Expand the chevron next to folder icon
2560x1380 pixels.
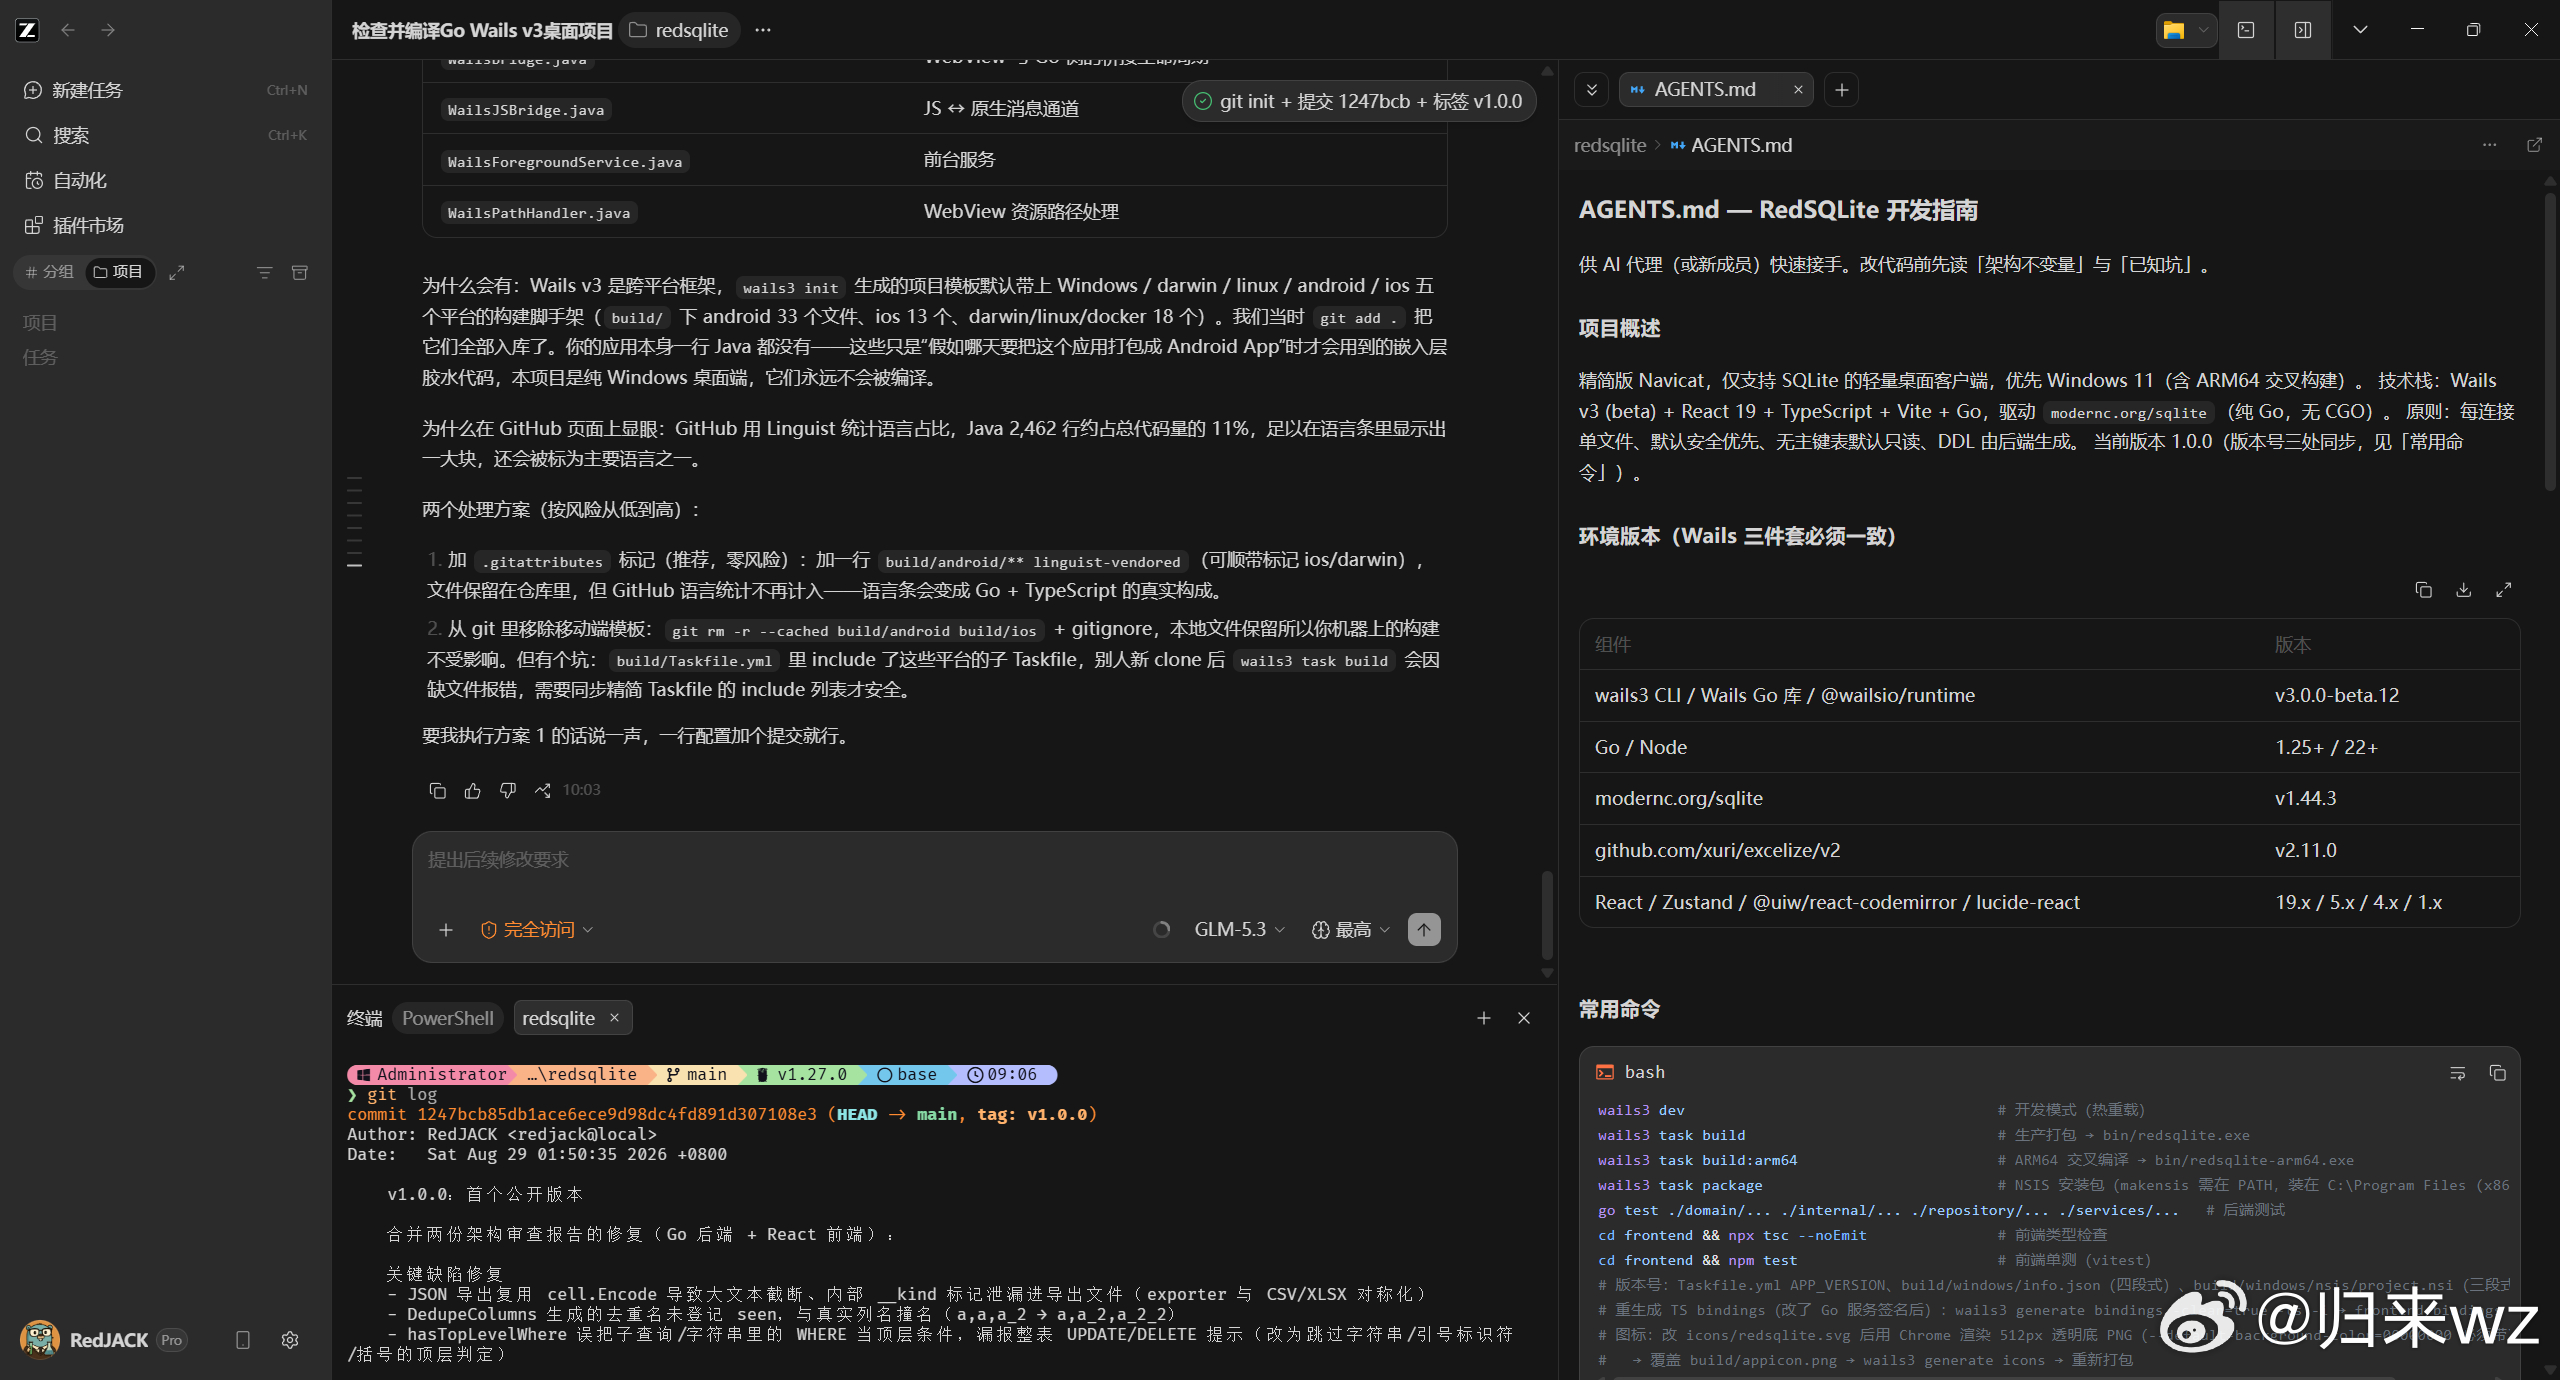(x=2203, y=30)
